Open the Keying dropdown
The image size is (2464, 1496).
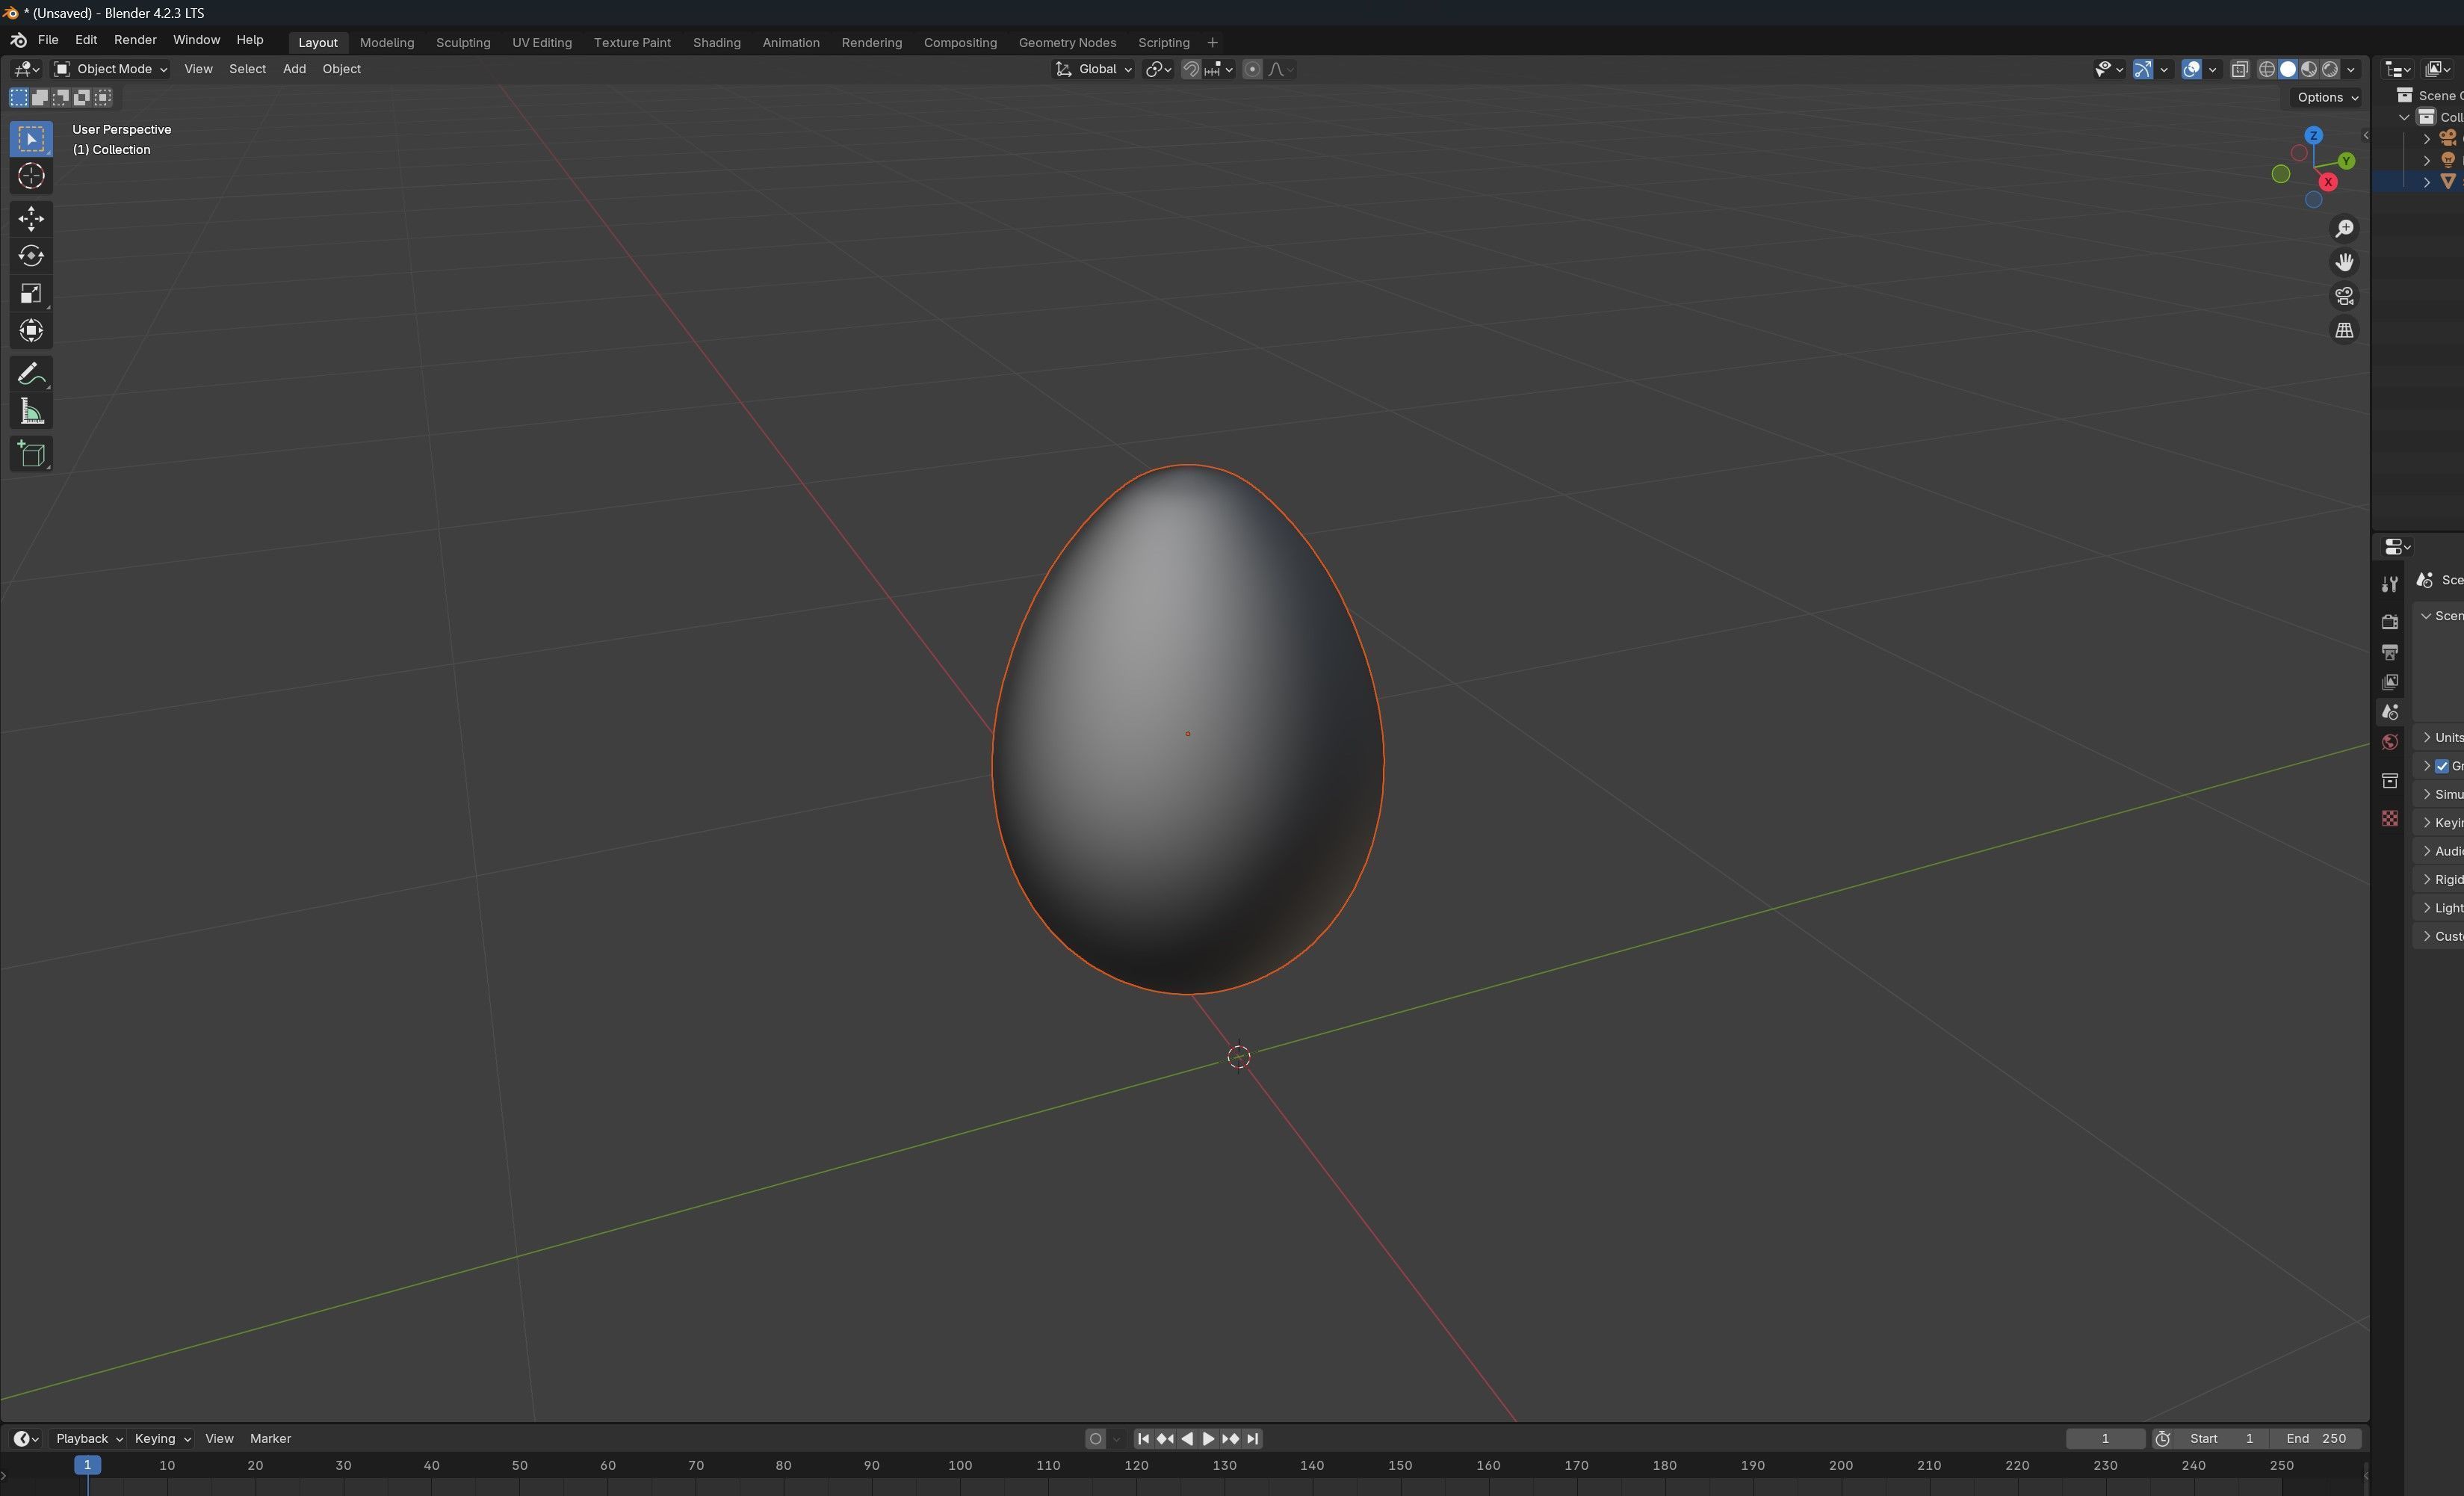click(x=162, y=1439)
